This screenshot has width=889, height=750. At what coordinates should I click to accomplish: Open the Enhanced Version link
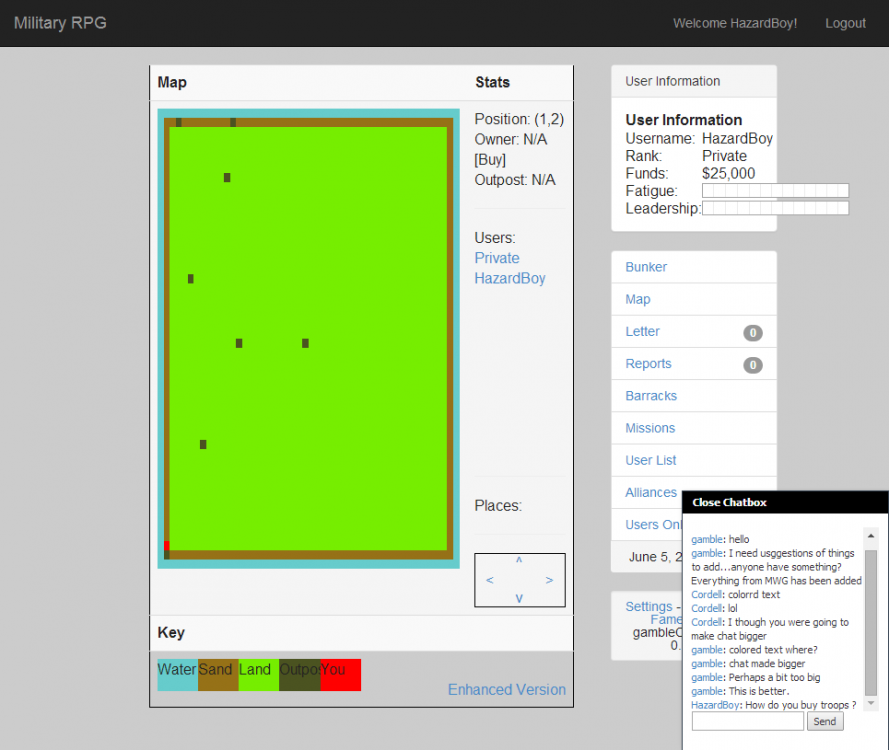point(506,690)
